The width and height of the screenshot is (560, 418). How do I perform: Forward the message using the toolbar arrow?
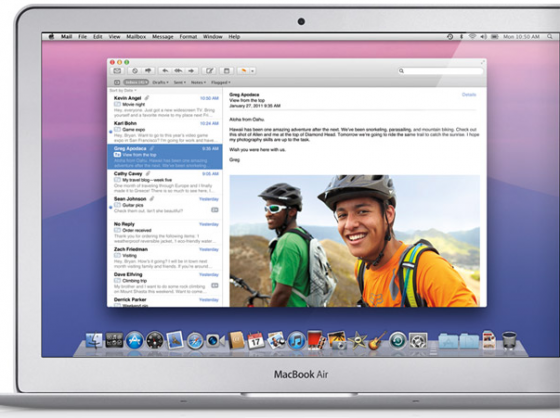pos(191,71)
